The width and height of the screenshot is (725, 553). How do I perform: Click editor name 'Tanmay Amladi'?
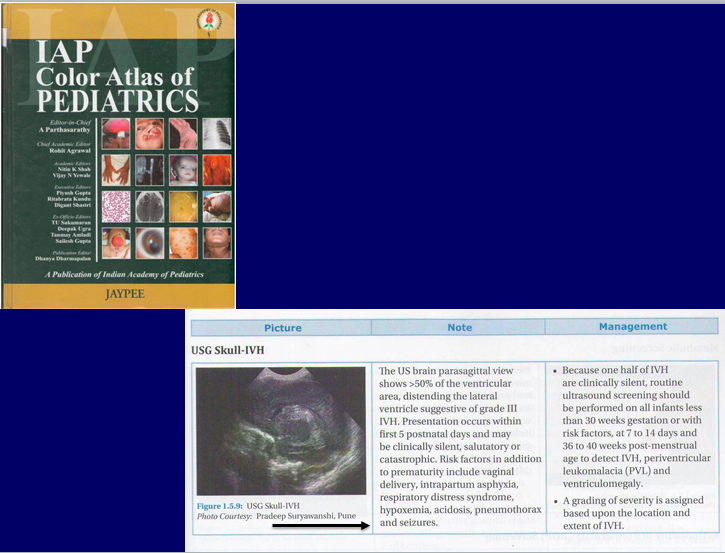pos(71,235)
